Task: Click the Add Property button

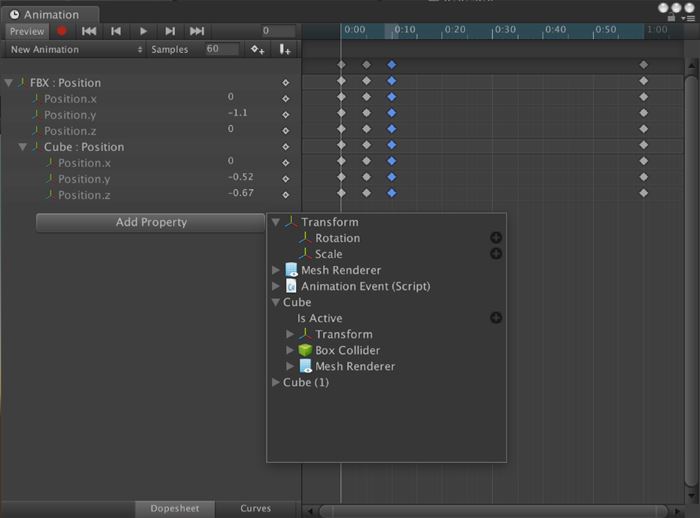Action: (151, 222)
